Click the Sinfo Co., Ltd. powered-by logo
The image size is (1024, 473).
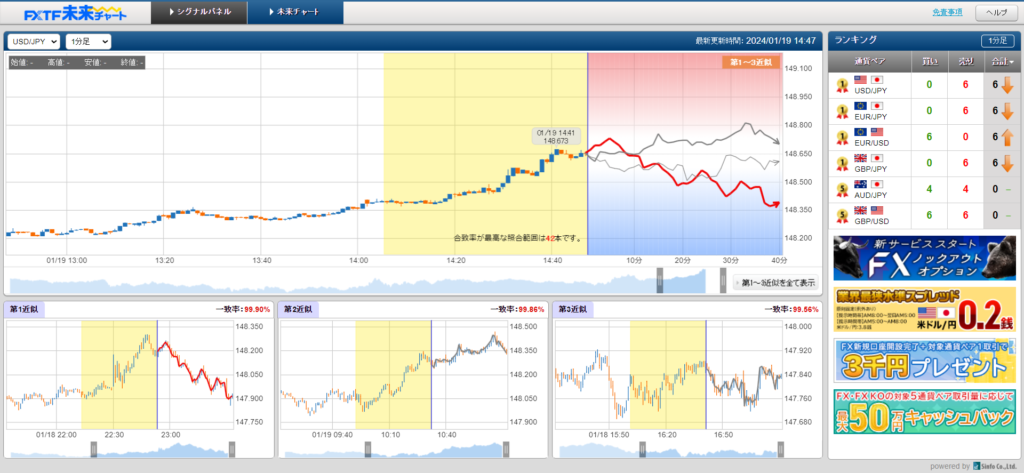(x=995, y=466)
